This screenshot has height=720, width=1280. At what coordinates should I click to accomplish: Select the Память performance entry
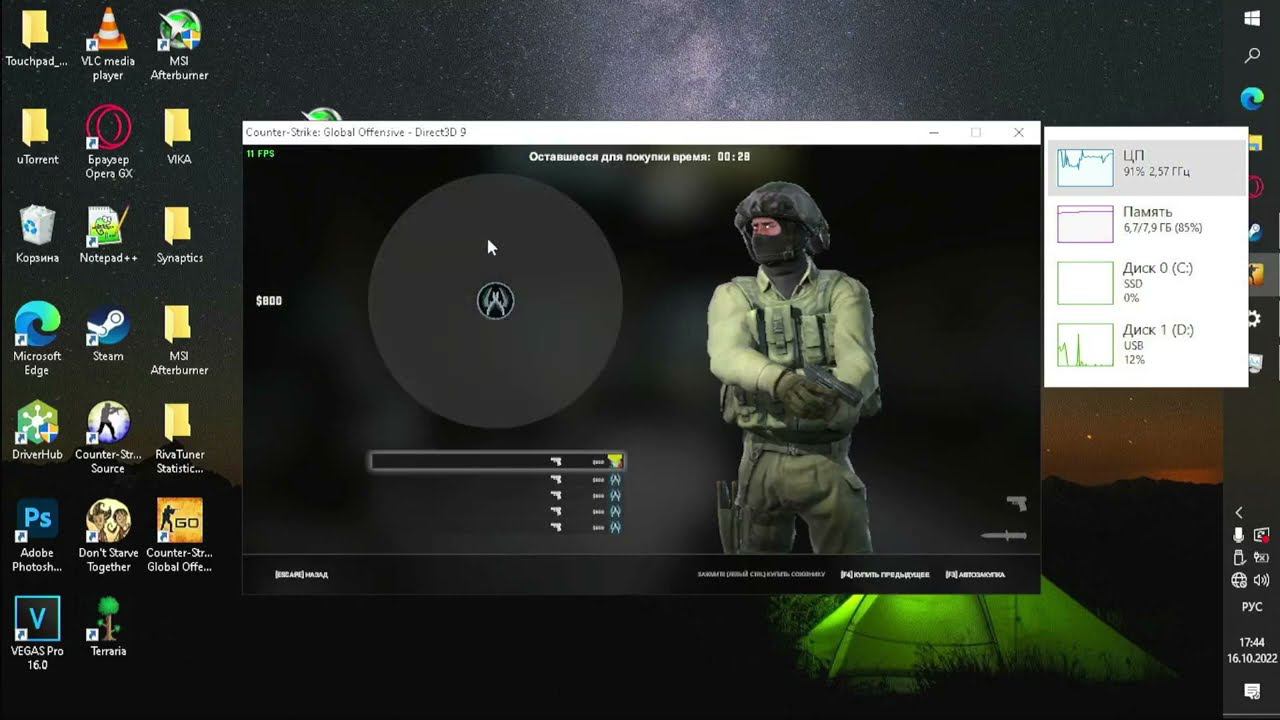click(1146, 223)
